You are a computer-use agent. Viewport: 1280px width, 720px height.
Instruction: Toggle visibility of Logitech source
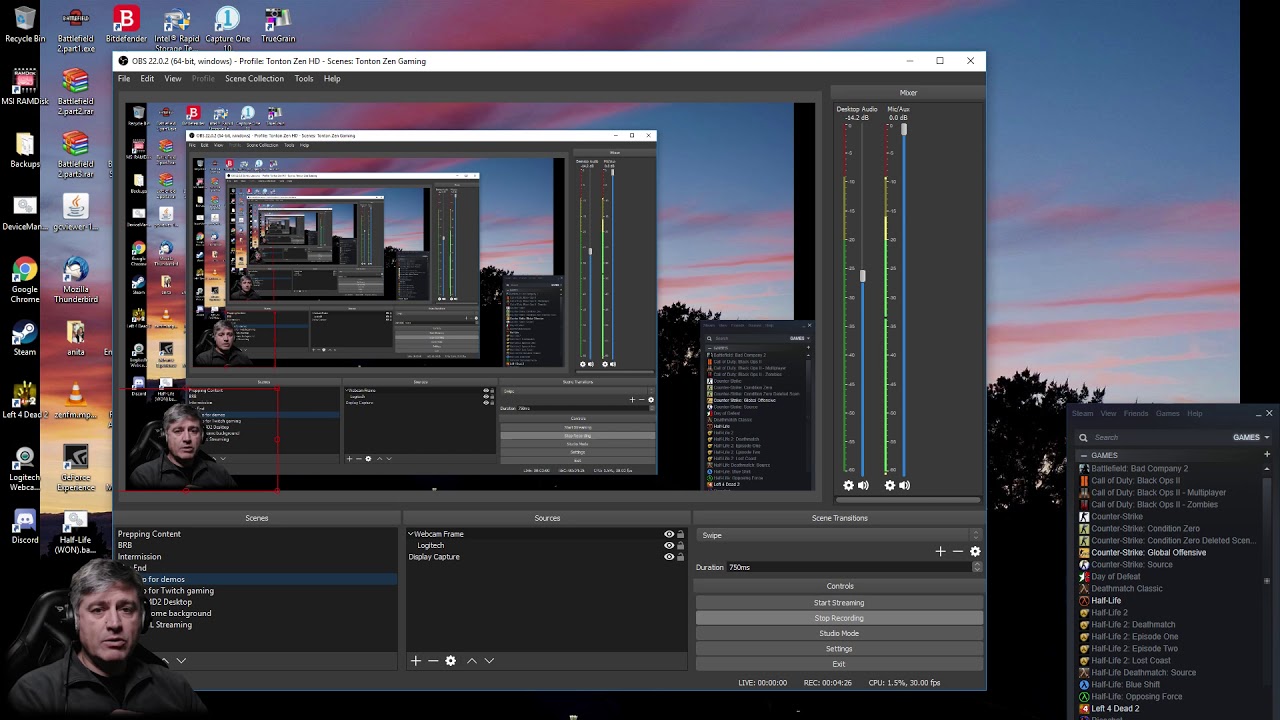tap(669, 545)
